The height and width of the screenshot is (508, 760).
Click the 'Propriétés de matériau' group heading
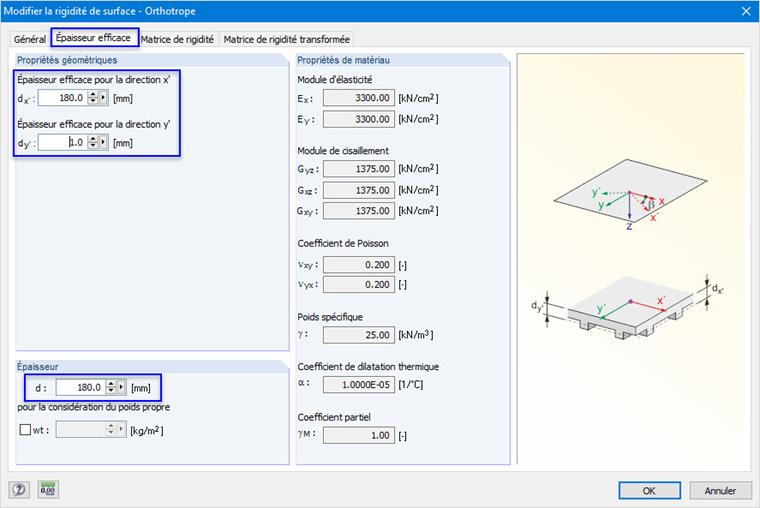coord(343,60)
